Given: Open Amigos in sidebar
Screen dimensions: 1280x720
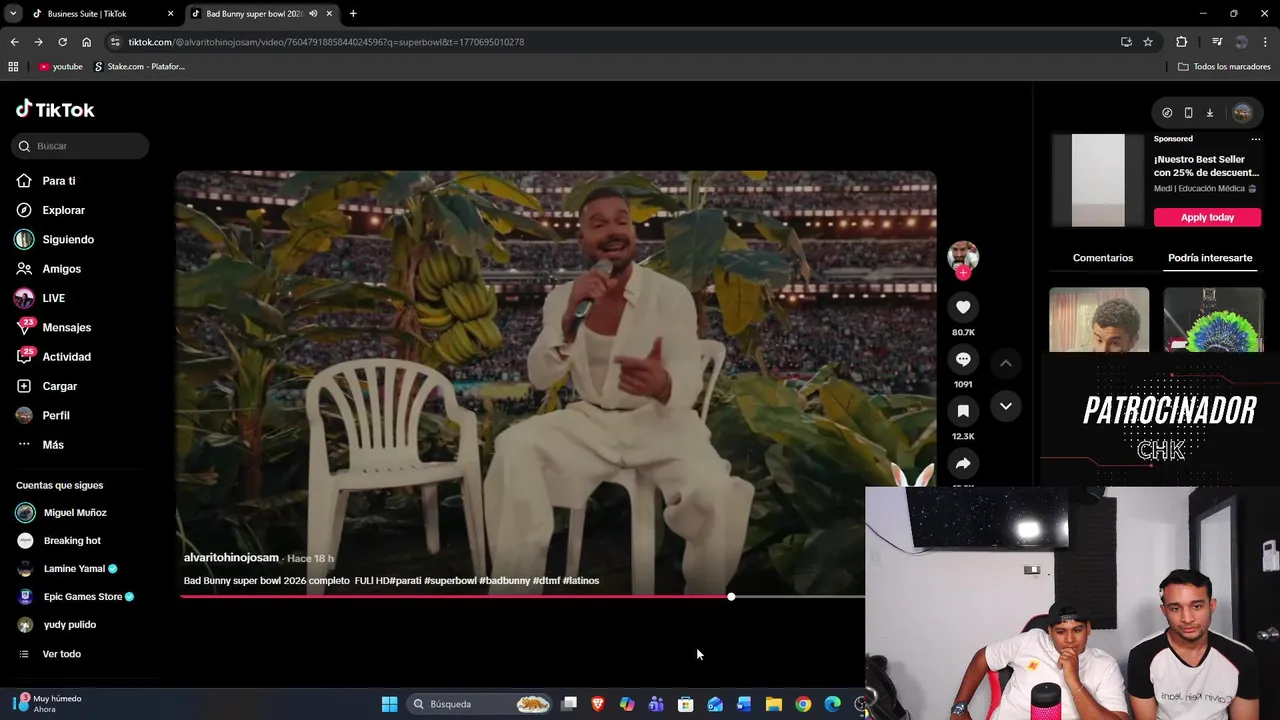Looking at the screenshot, I should pos(62,269).
